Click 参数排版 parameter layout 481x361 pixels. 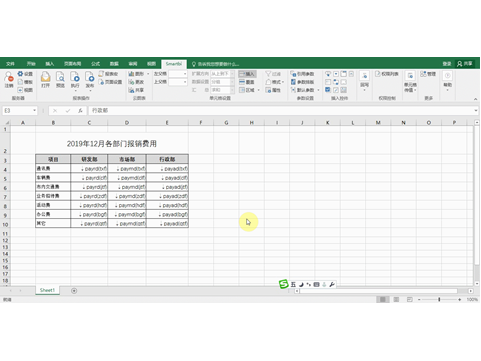point(302,82)
